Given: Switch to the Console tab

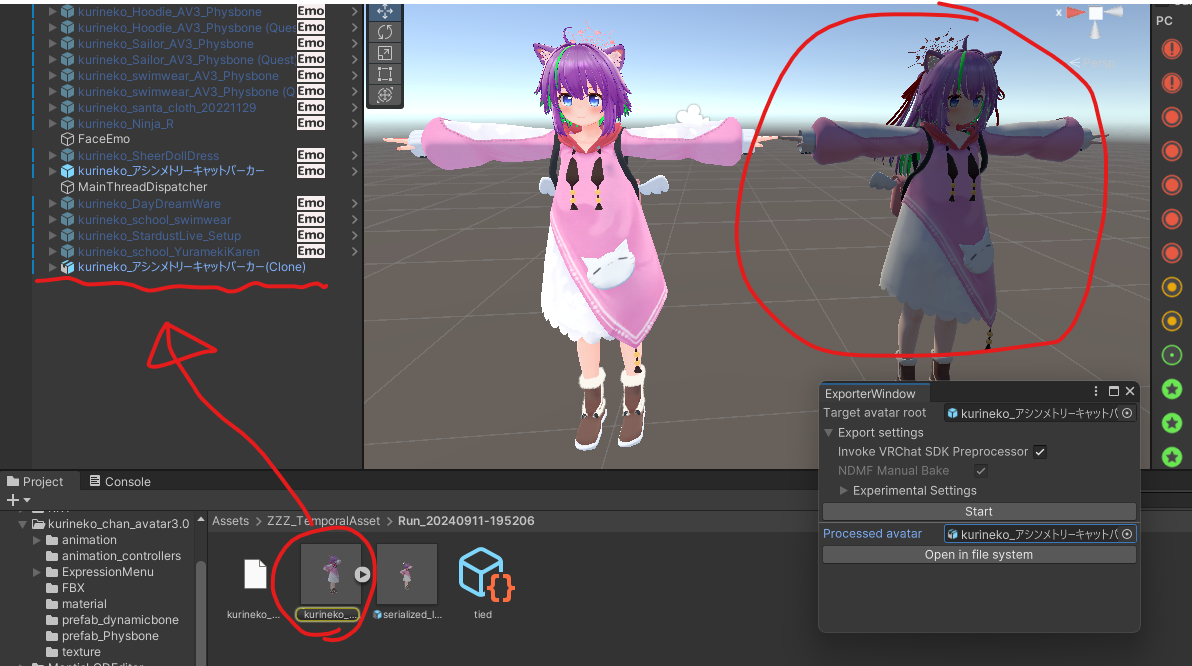Looking at the screenshot, I should pyautogui.click(x=120, y=481).
